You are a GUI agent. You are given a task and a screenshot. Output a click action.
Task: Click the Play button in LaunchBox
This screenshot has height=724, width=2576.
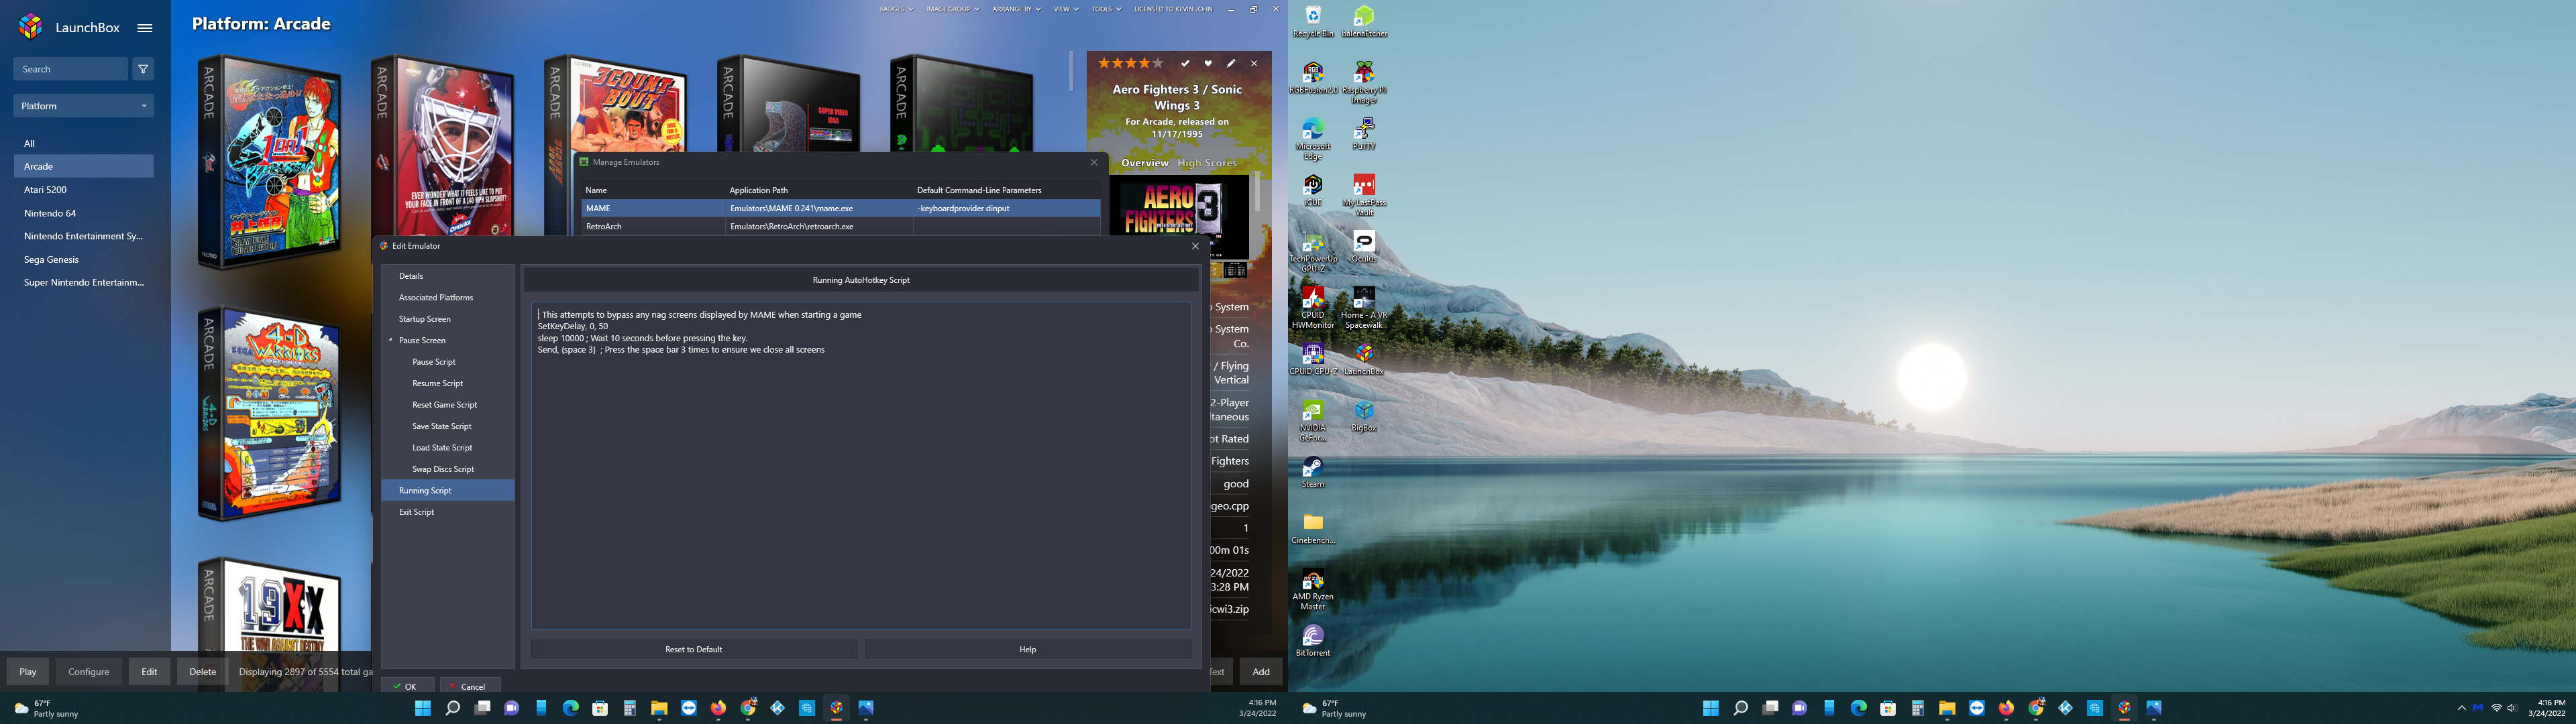click(x=28, y=672)
